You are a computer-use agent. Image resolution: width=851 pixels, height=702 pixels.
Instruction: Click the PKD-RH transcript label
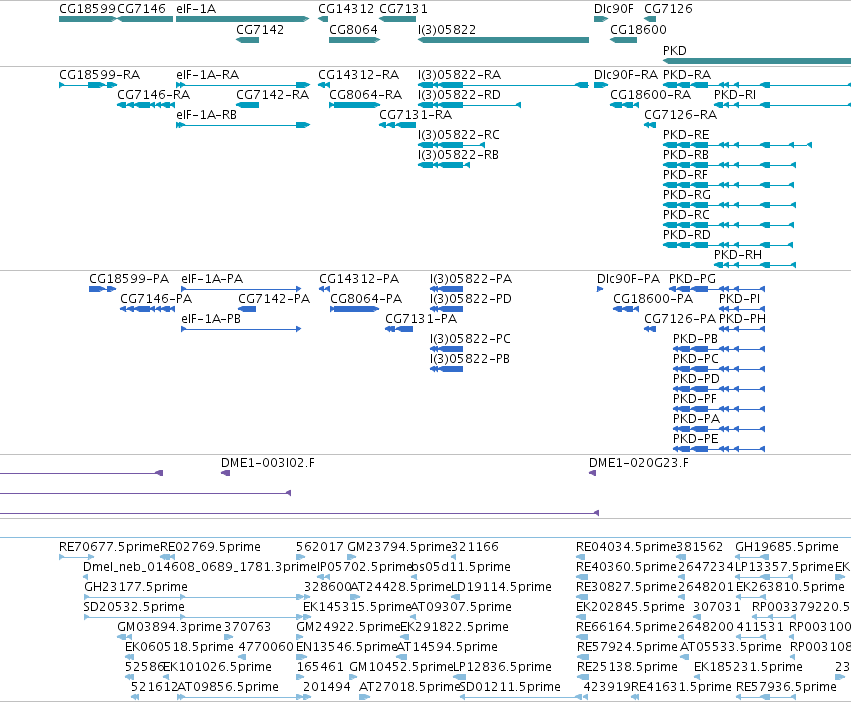click(738, 255)
